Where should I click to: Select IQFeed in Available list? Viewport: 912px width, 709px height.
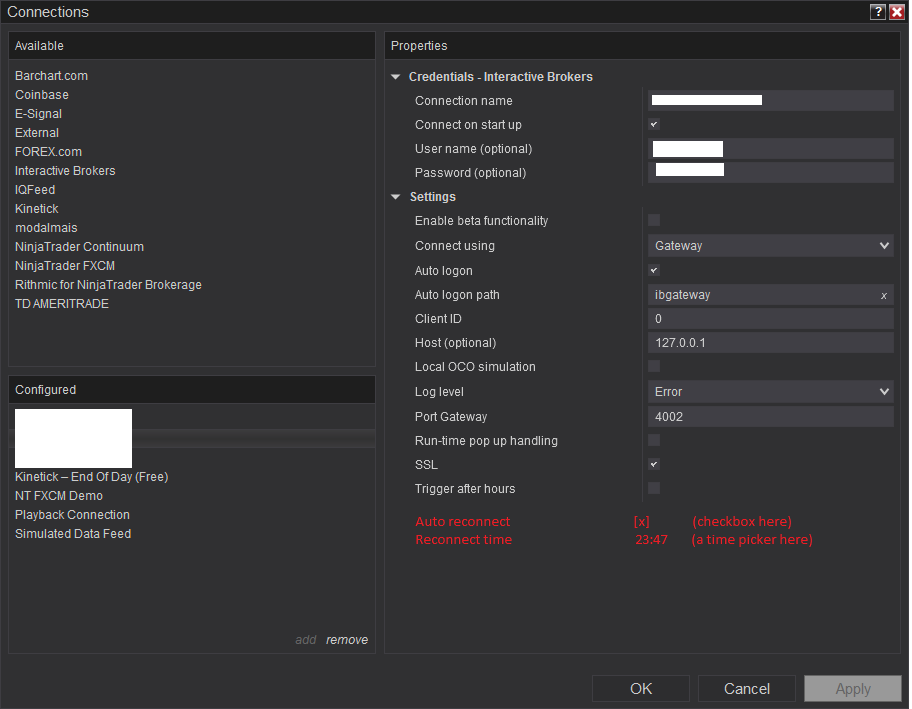[35, 190]
